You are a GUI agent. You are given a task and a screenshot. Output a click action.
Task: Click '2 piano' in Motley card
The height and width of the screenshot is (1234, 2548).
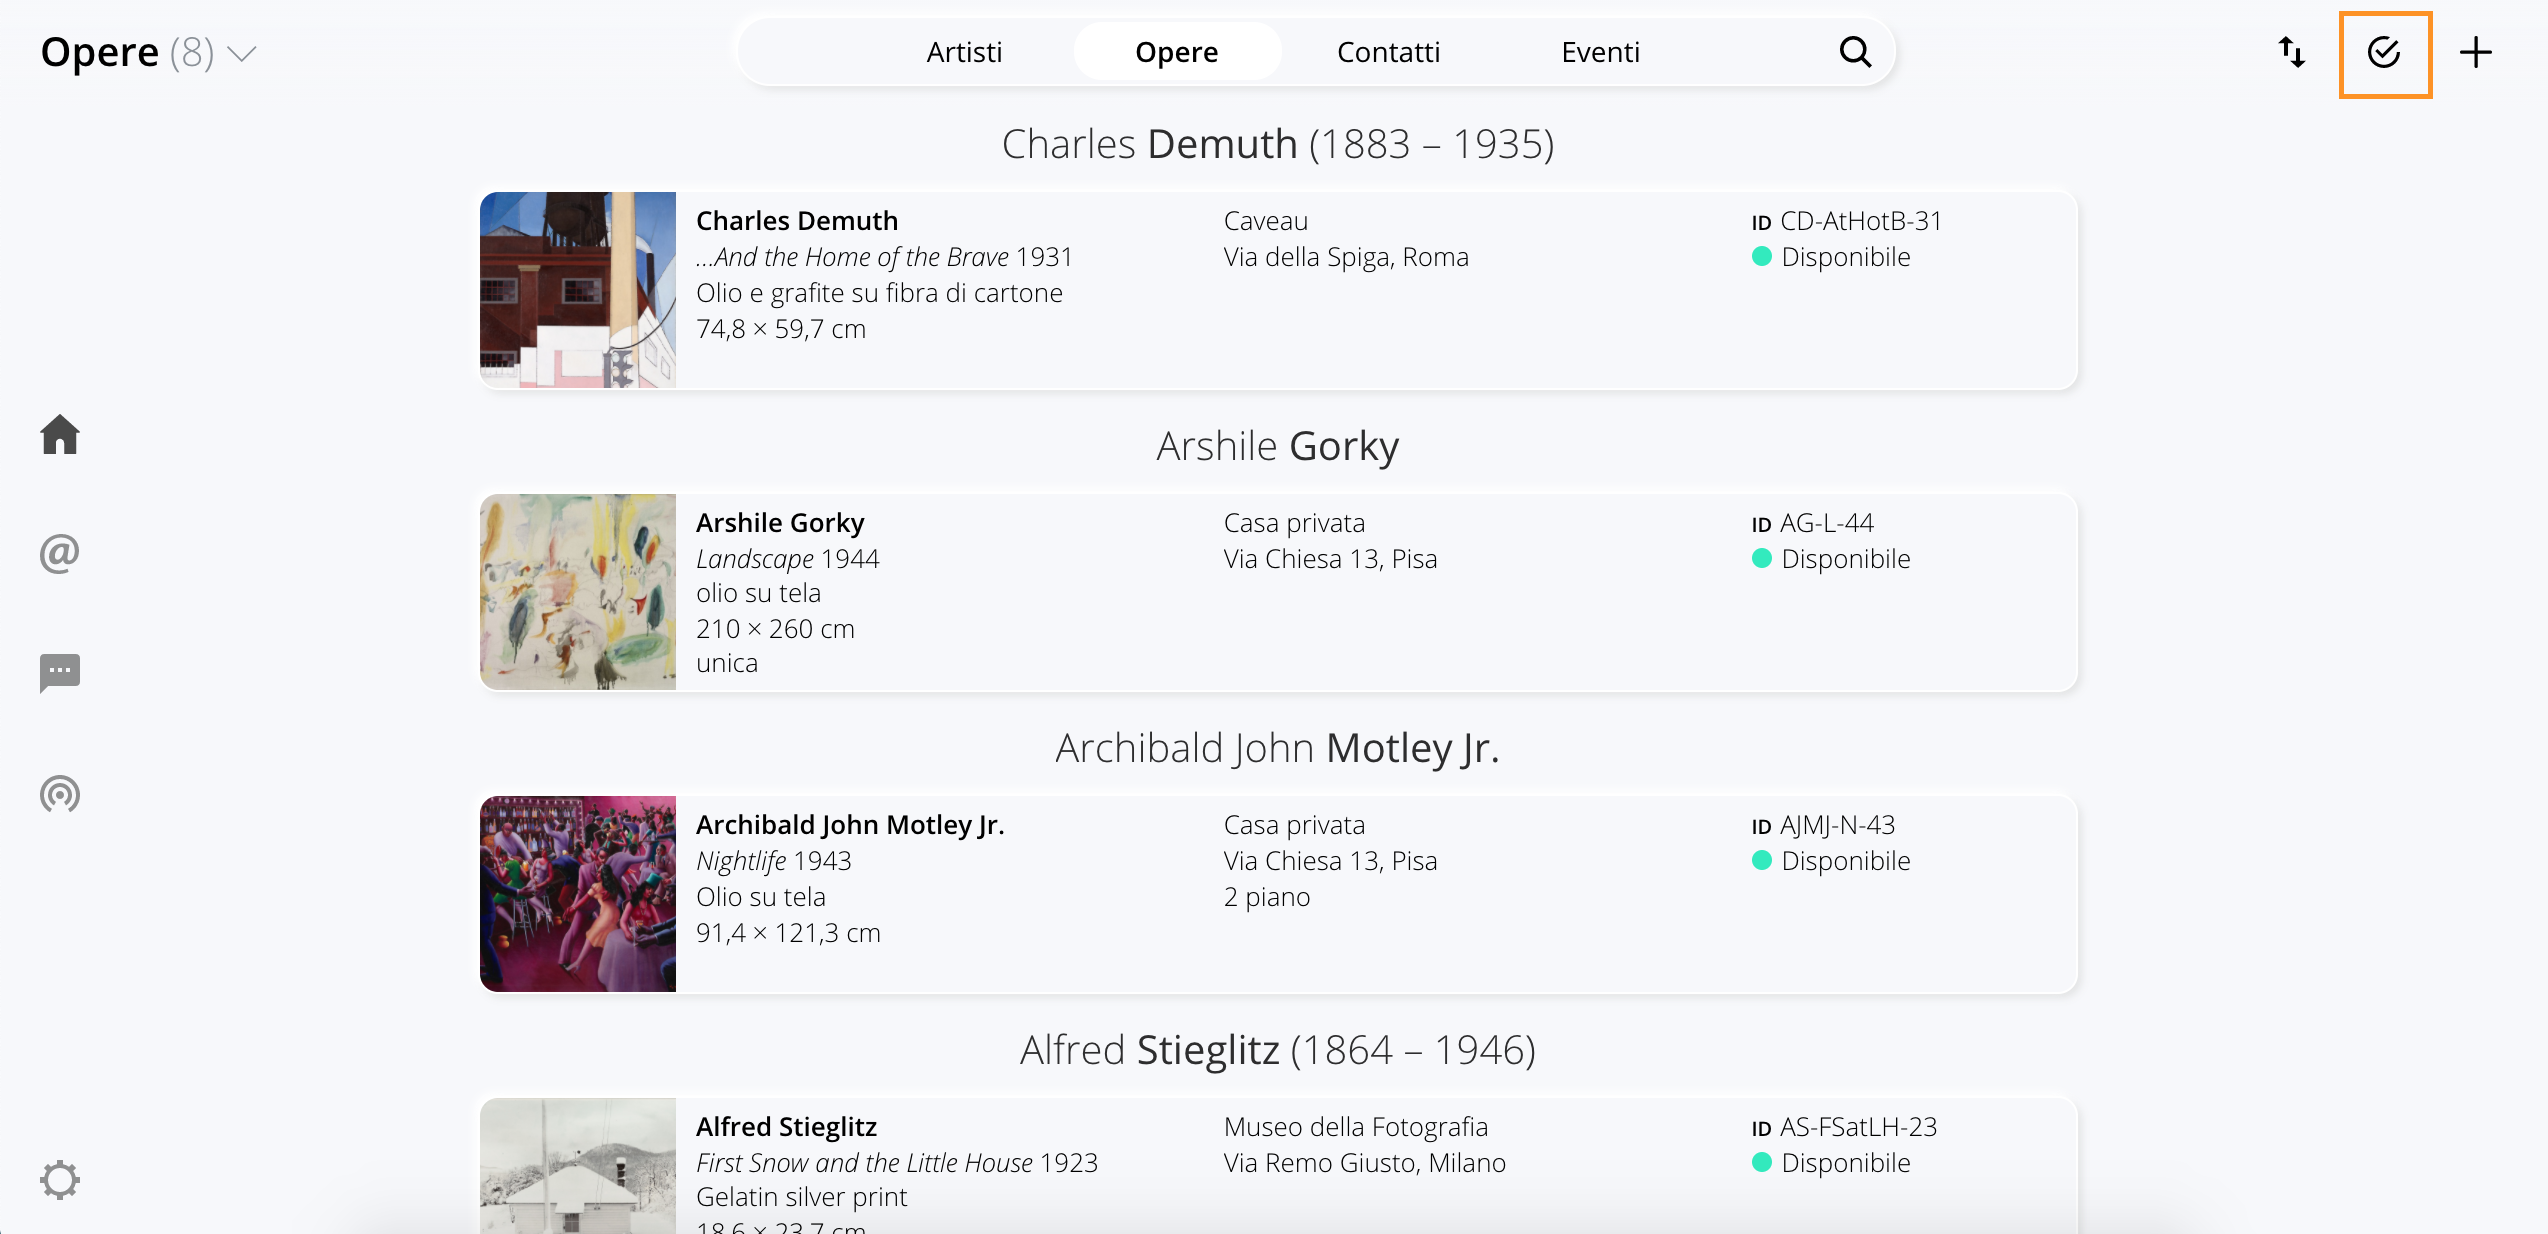coord(1267,897)
